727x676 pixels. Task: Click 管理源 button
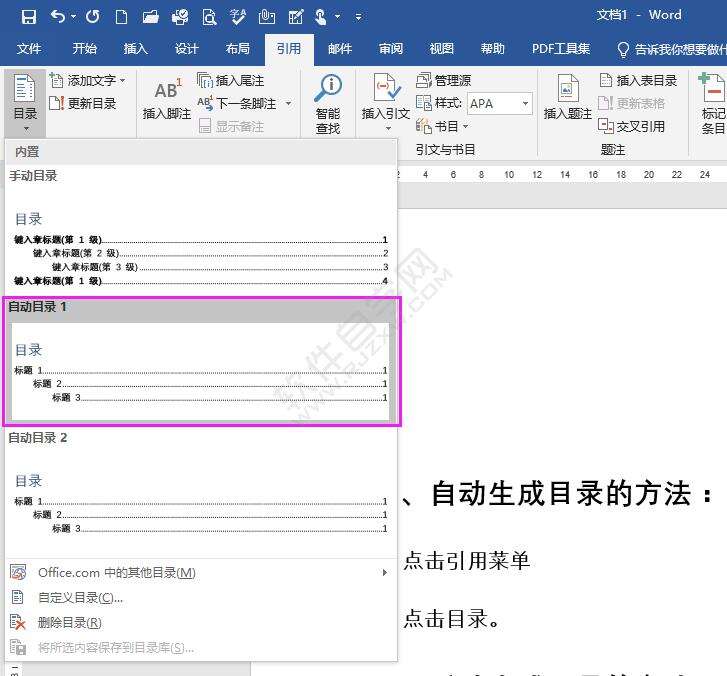click(444, 81)
